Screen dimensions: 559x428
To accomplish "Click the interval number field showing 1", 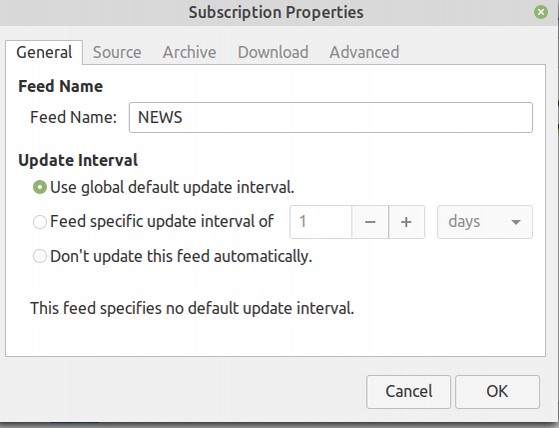I will pos(321,222).
